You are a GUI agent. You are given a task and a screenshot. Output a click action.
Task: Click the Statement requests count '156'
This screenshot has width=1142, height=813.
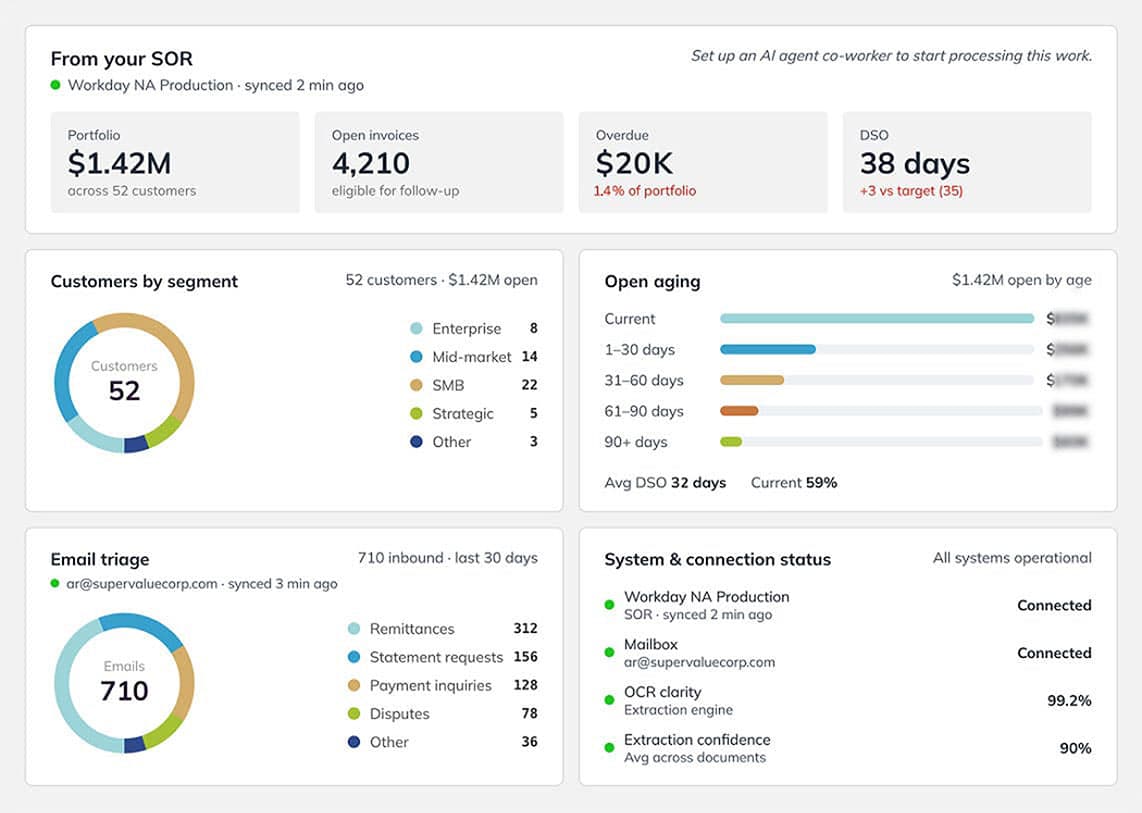pos(525,657)
